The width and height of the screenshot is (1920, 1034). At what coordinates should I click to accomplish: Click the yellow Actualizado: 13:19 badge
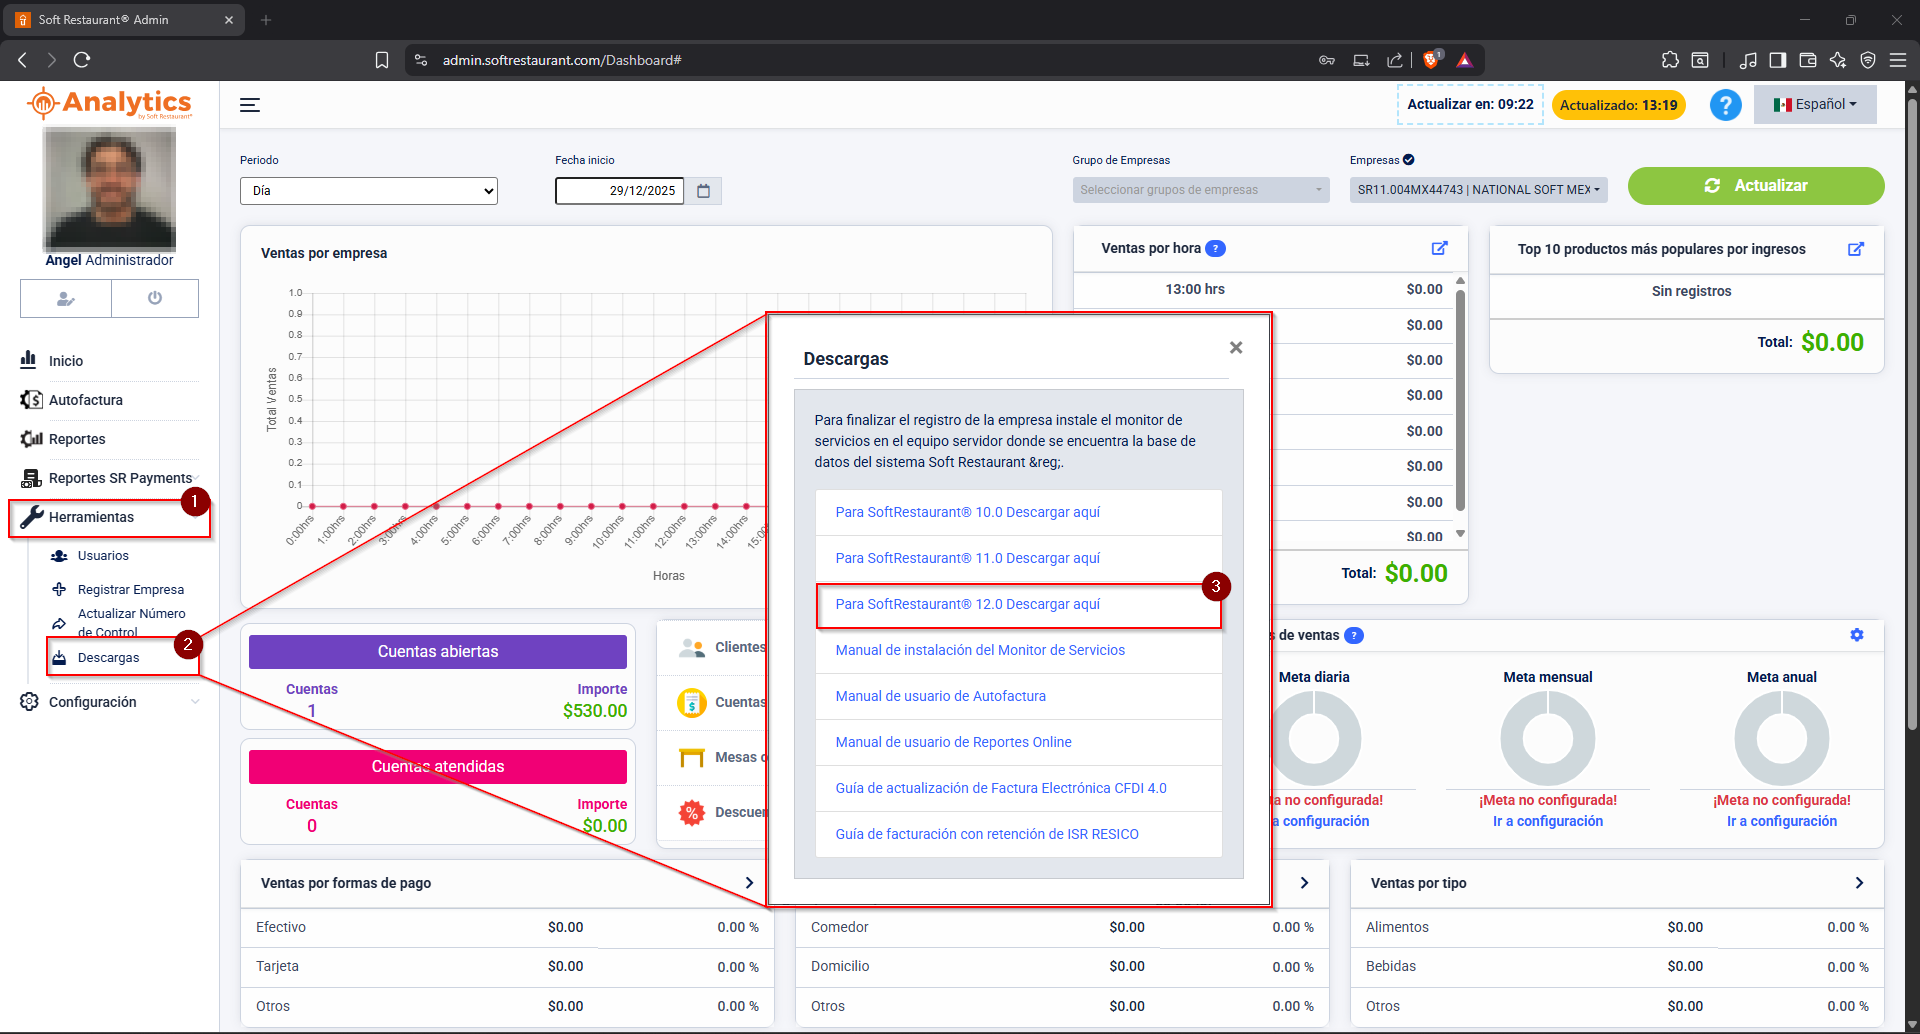click(1618, 105)
